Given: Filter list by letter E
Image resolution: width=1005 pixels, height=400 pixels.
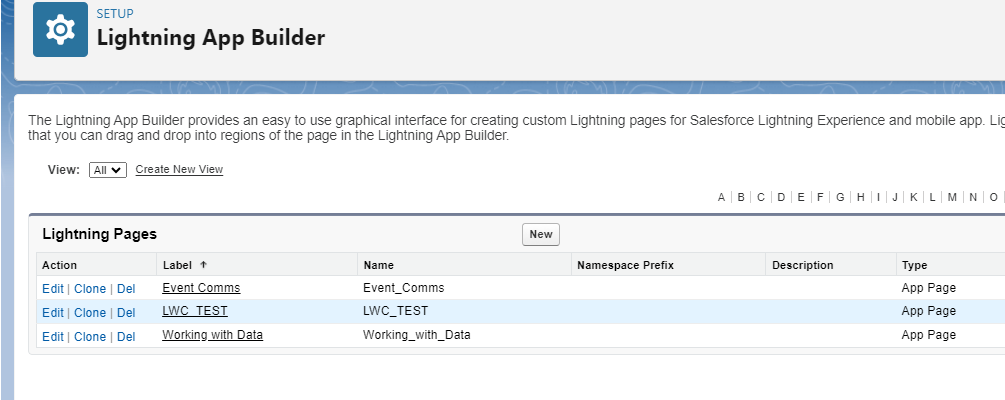Looking at the screenshot, I should (x=801, y=197).
